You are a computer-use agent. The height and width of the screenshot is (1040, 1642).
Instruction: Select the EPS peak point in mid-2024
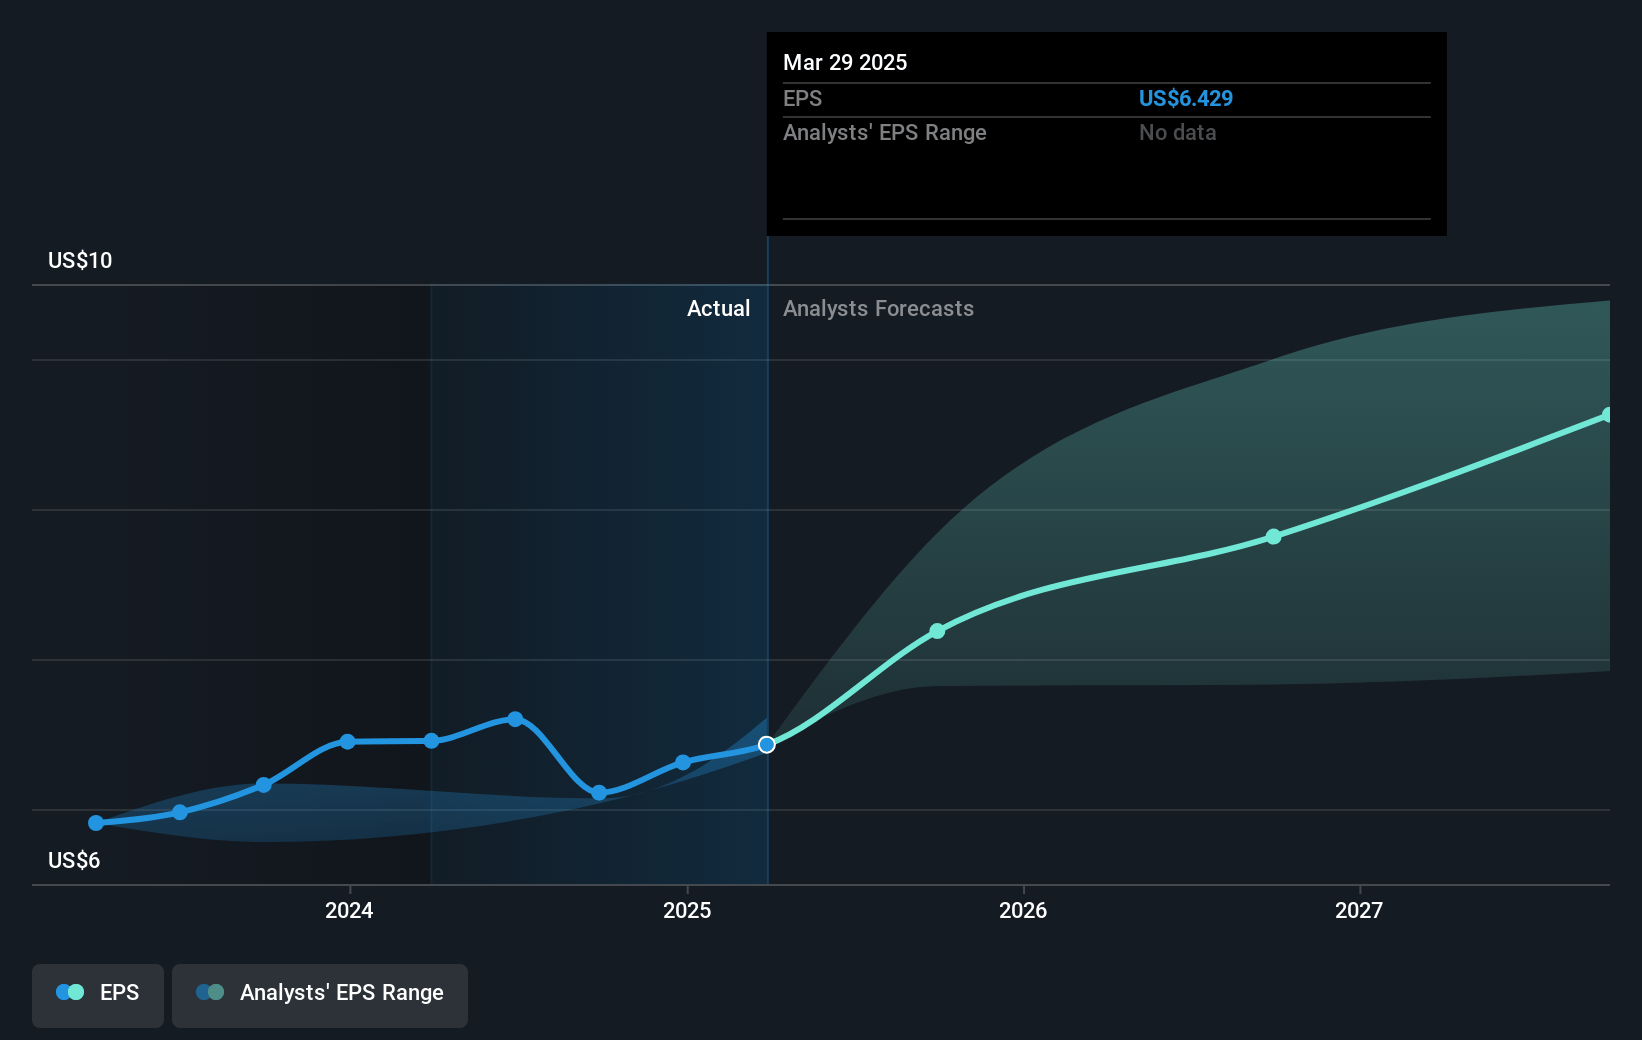515,719
